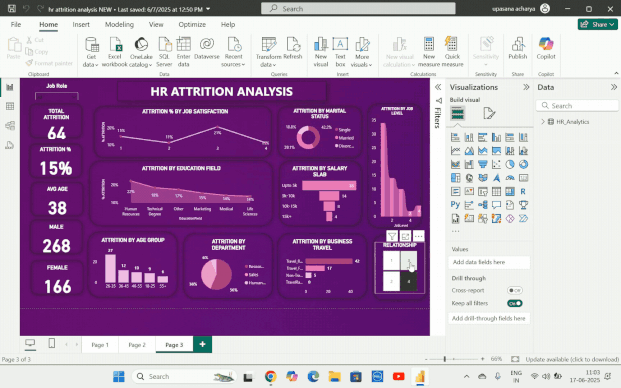Open more options ellipsis on visual

419,236
